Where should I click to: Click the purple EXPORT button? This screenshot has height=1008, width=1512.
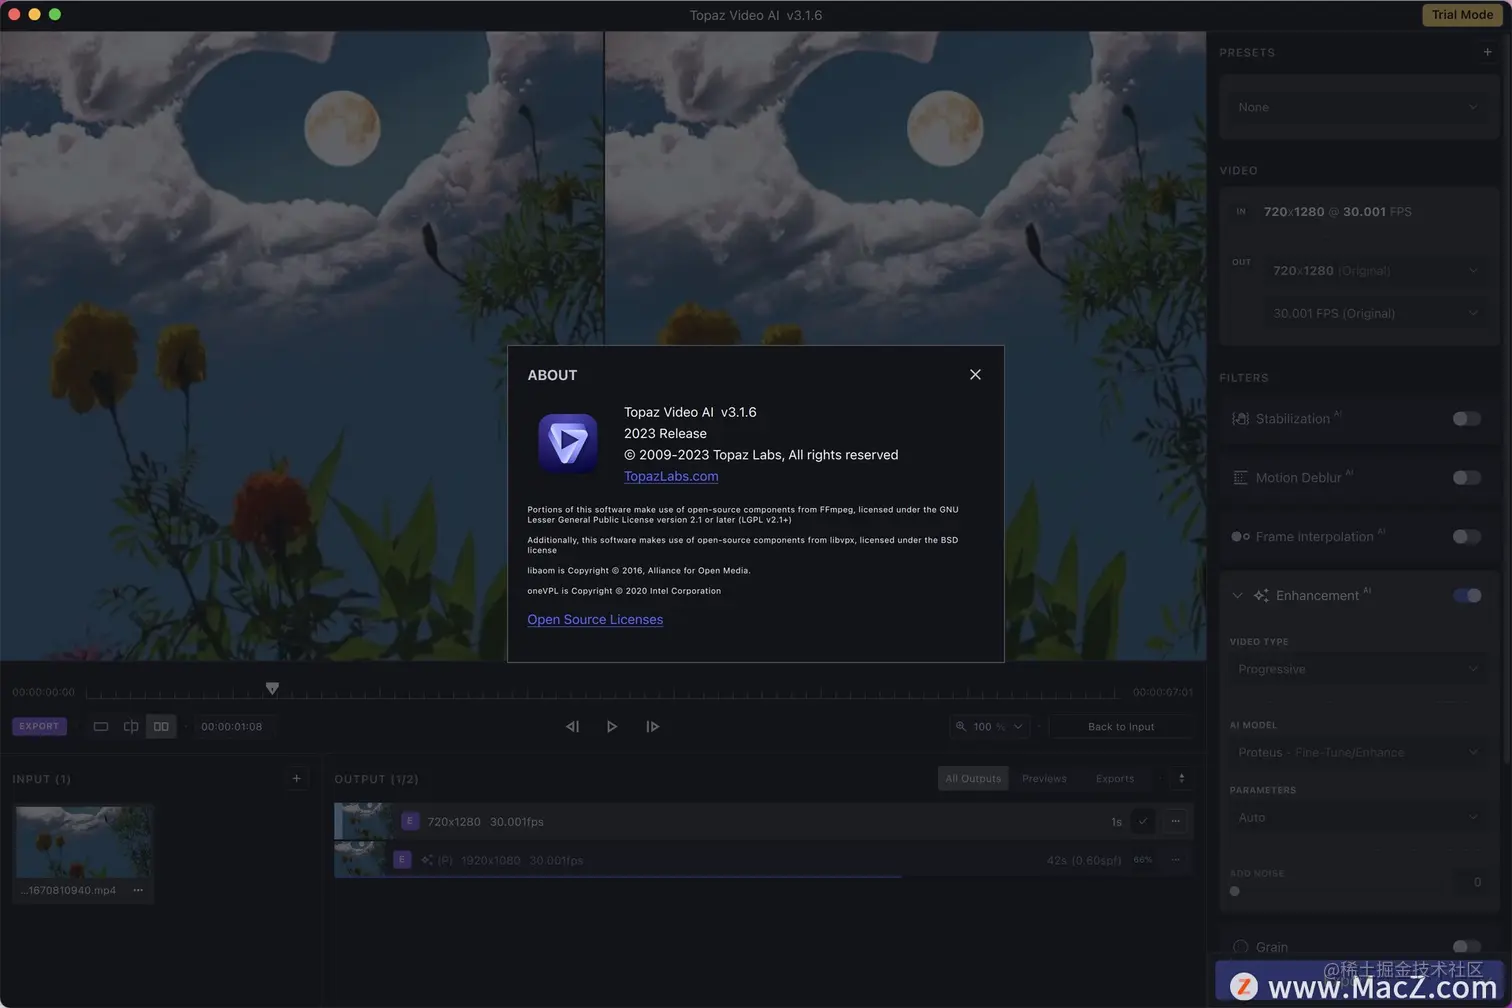click(x=39, y=726)
